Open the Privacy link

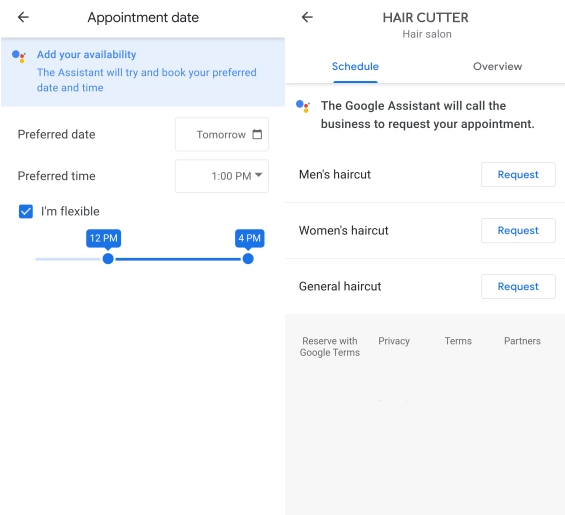pos(394,341)
